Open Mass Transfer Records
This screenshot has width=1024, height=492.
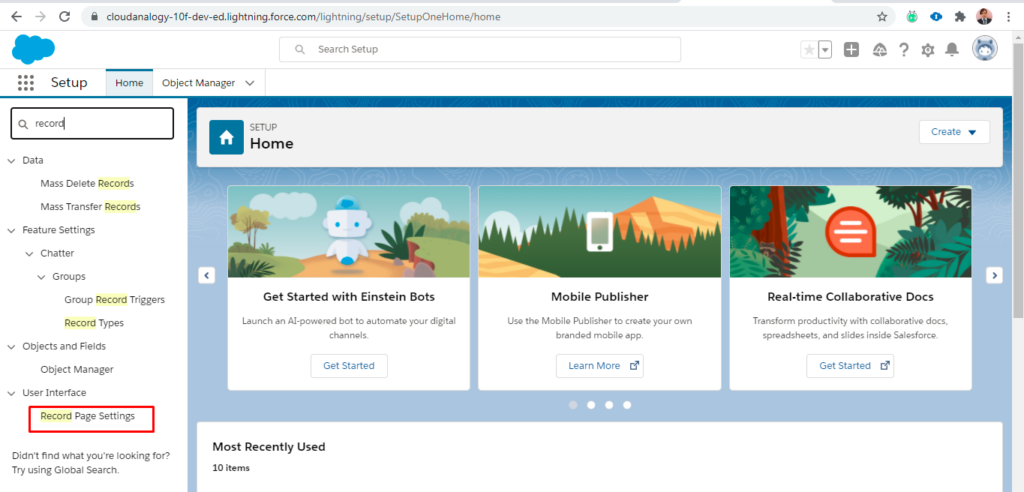click(90, 206)
